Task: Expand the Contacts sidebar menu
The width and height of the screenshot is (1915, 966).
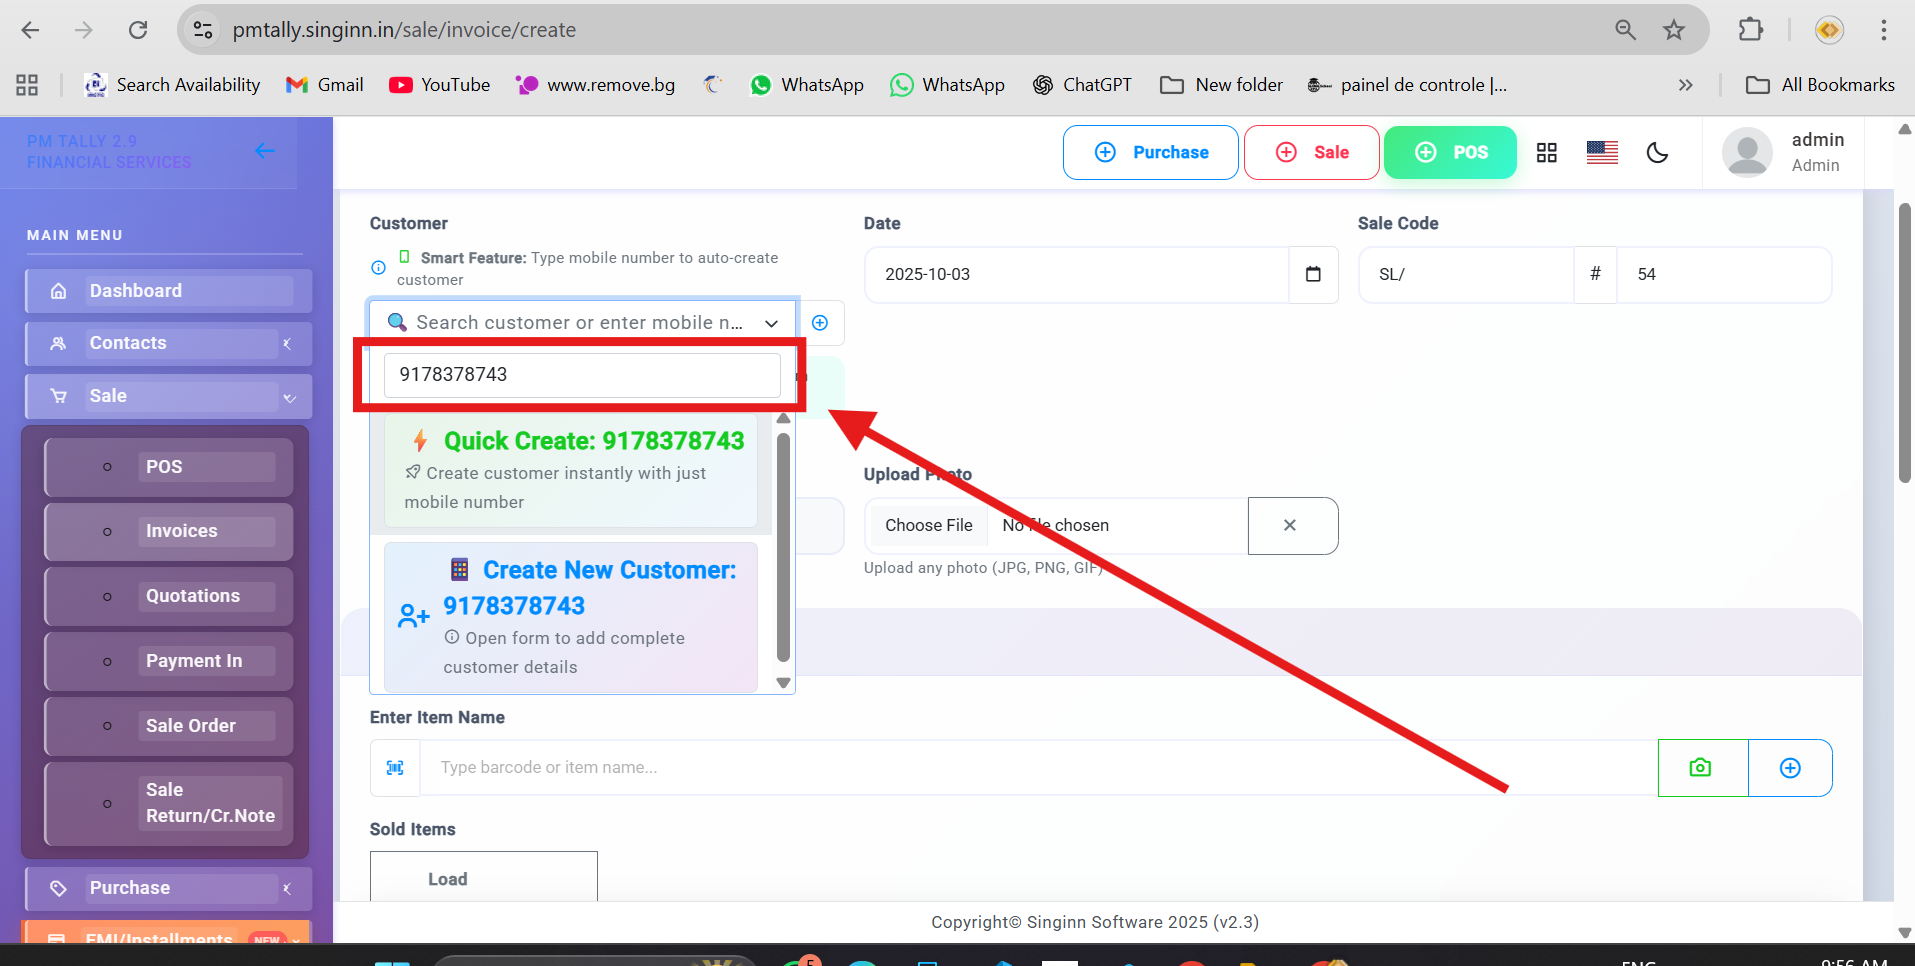Action: click(x=168, y=343)
